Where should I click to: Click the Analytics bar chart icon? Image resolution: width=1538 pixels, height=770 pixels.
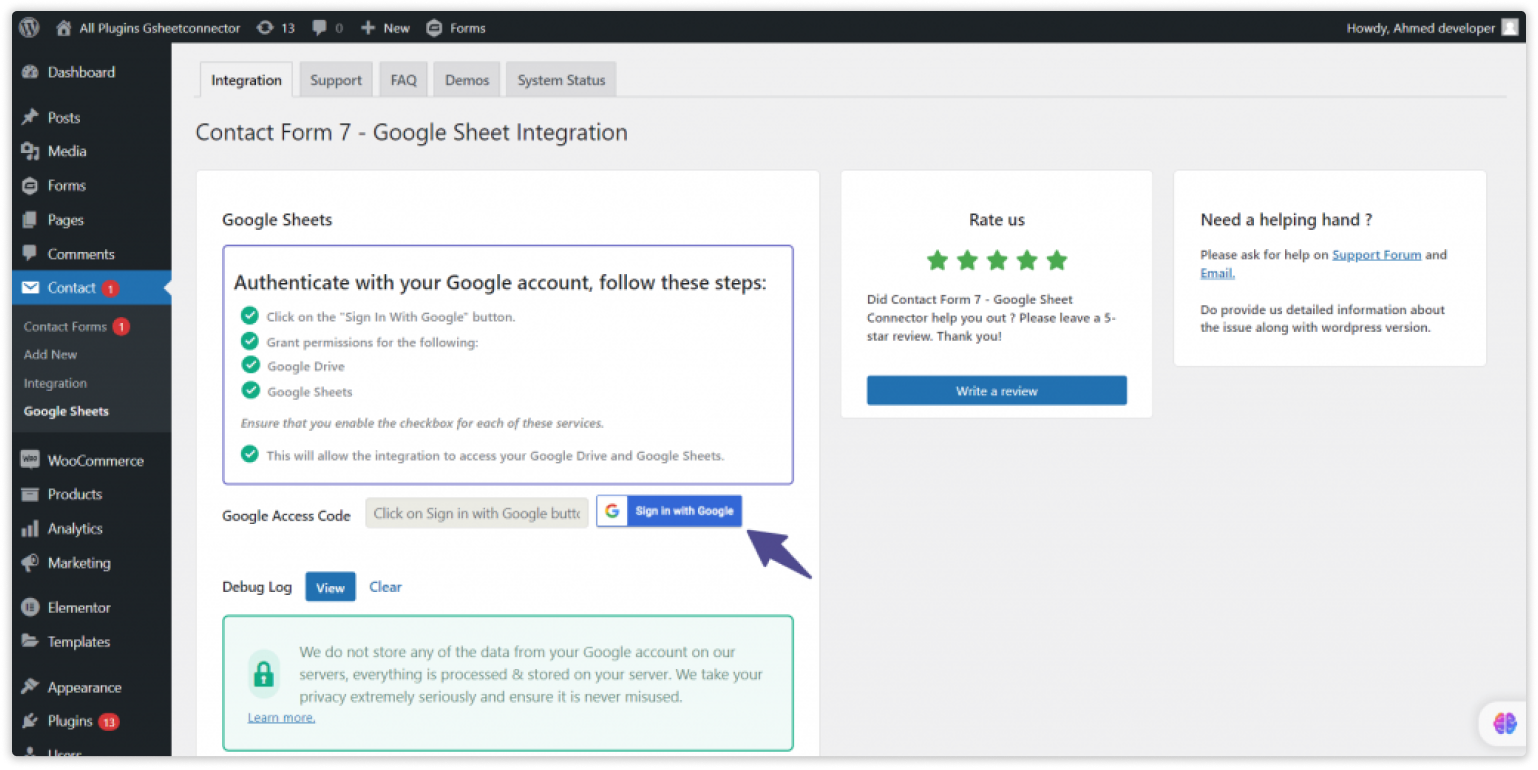coord(30,528)
